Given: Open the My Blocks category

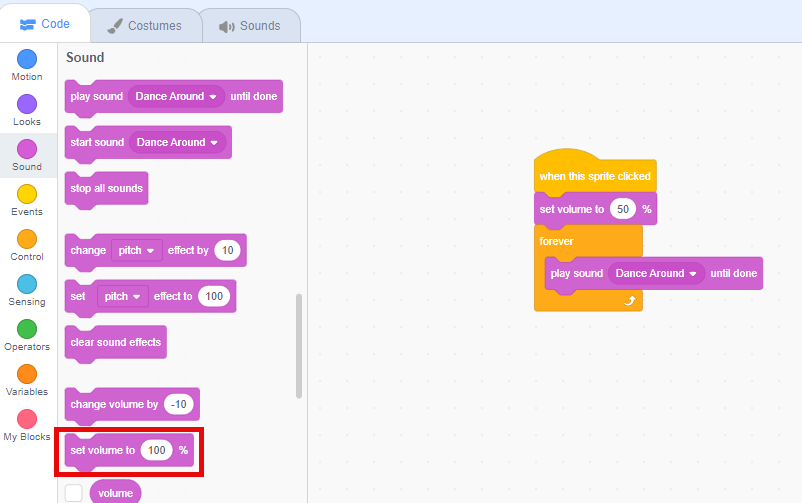Looking at the screenshot, I should click(x=27, y=419).
